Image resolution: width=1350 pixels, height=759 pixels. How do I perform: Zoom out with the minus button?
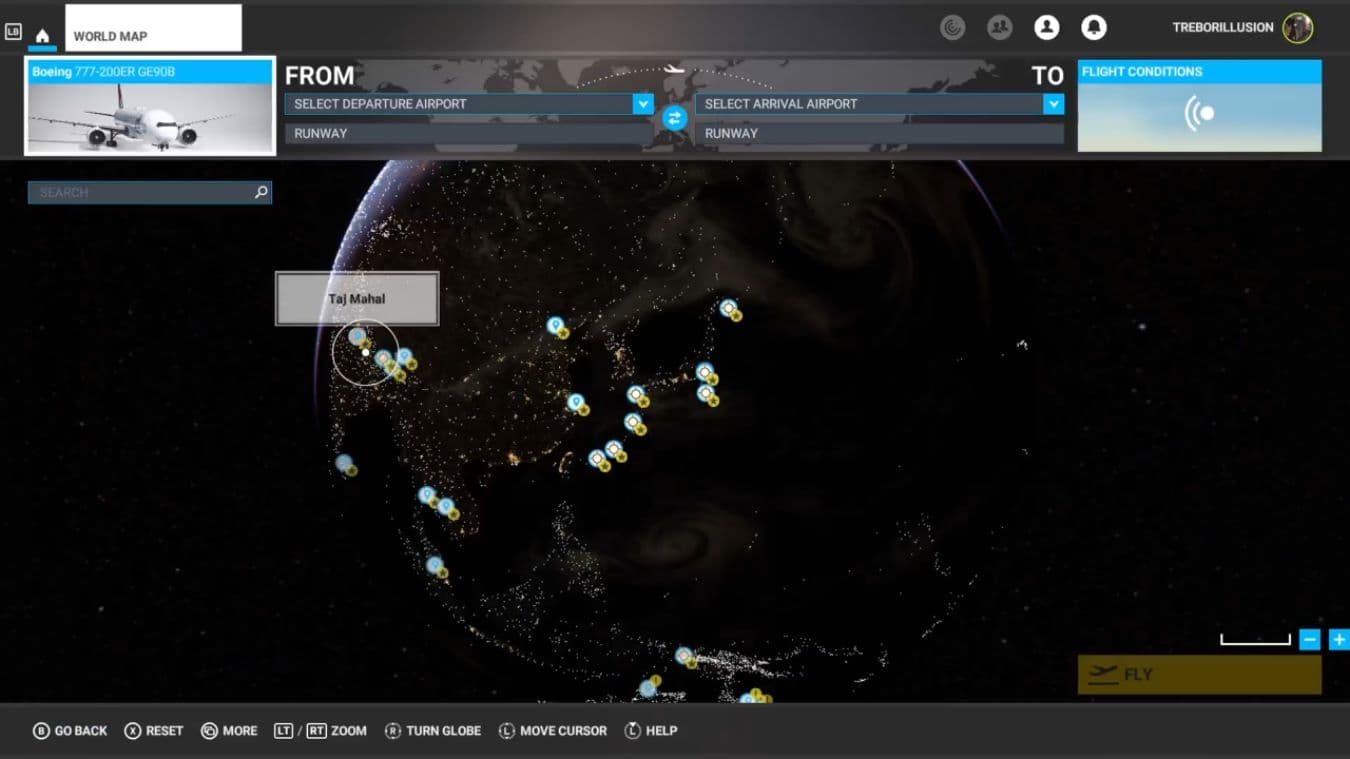pos(1309,640)
